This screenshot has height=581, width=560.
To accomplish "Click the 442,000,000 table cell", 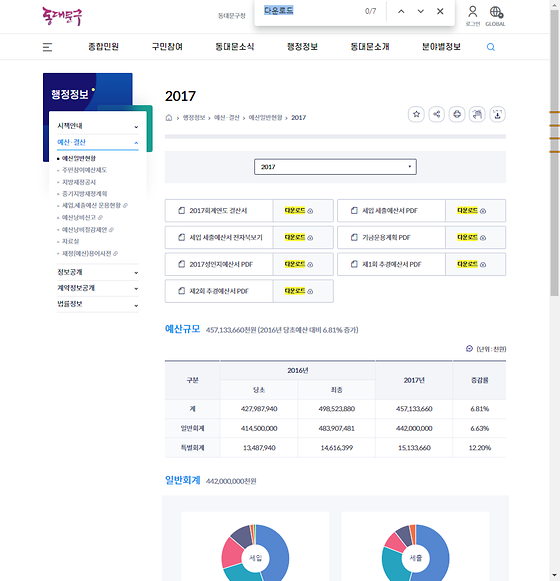I will pyautogui.click(x=414, y=428).
